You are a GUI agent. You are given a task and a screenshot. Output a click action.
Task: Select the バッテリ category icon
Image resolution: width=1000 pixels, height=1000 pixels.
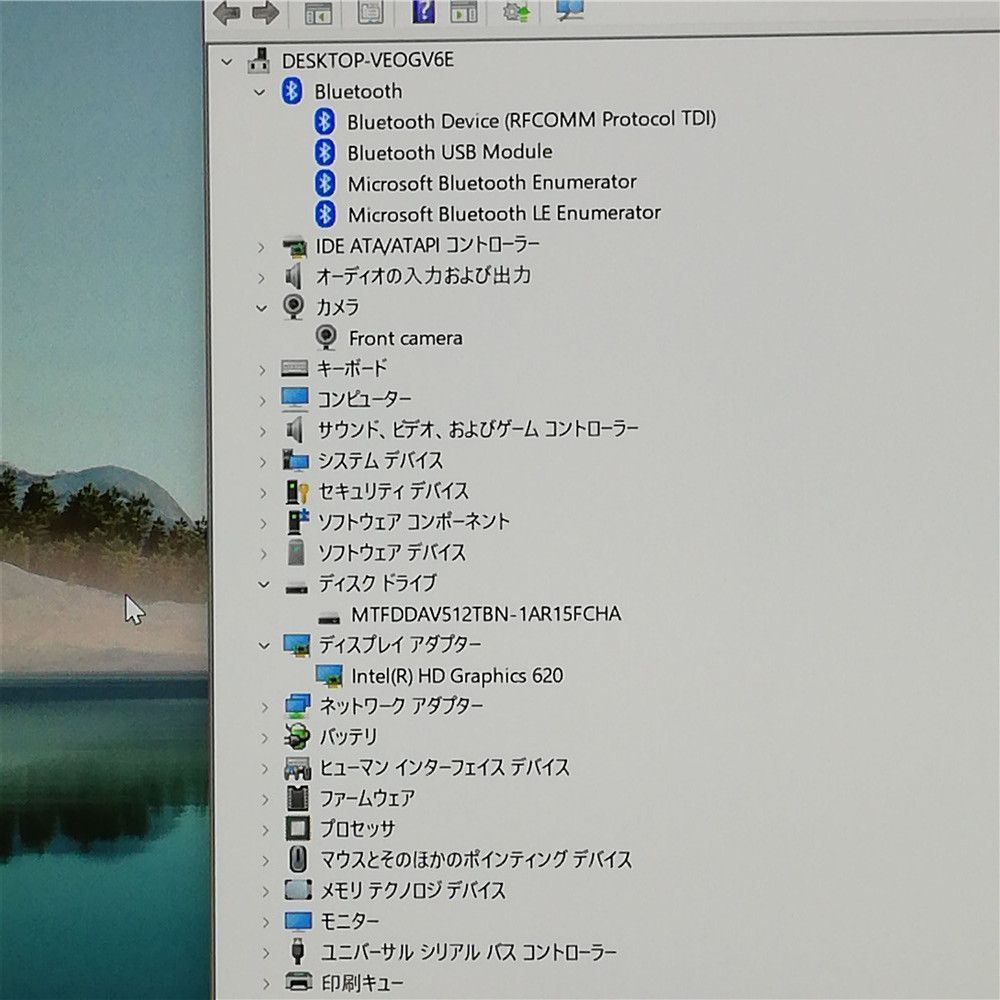297,738
